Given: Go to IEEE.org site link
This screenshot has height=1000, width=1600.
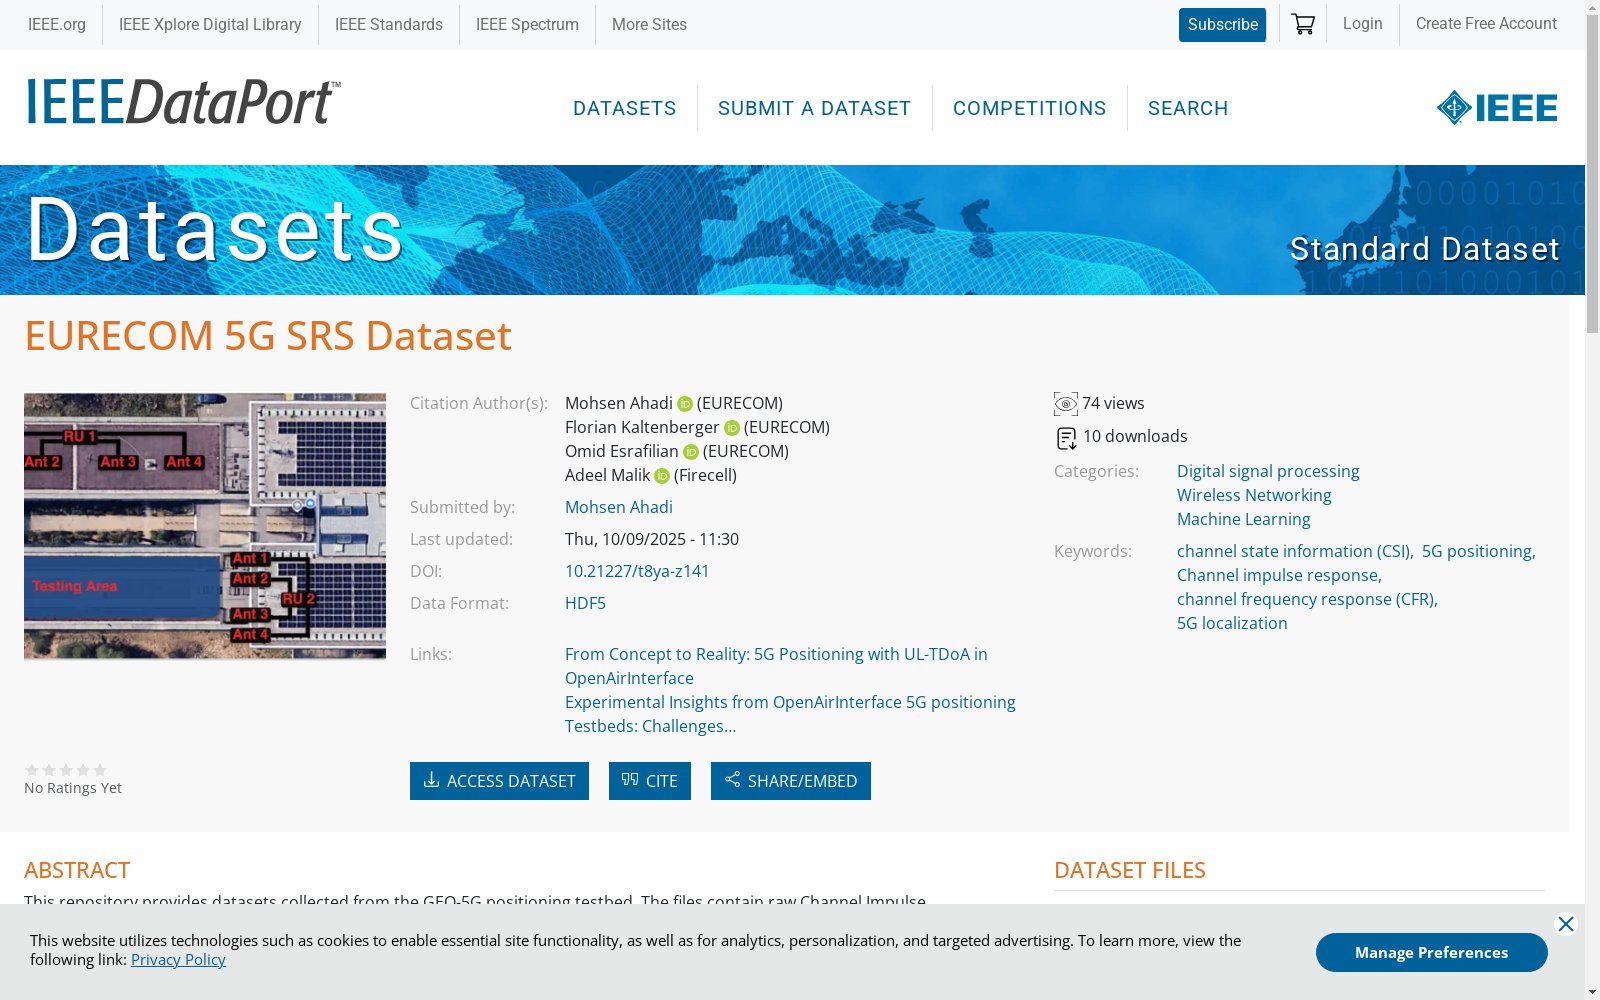Looking at the screenshot, I should tap(57, 24).
